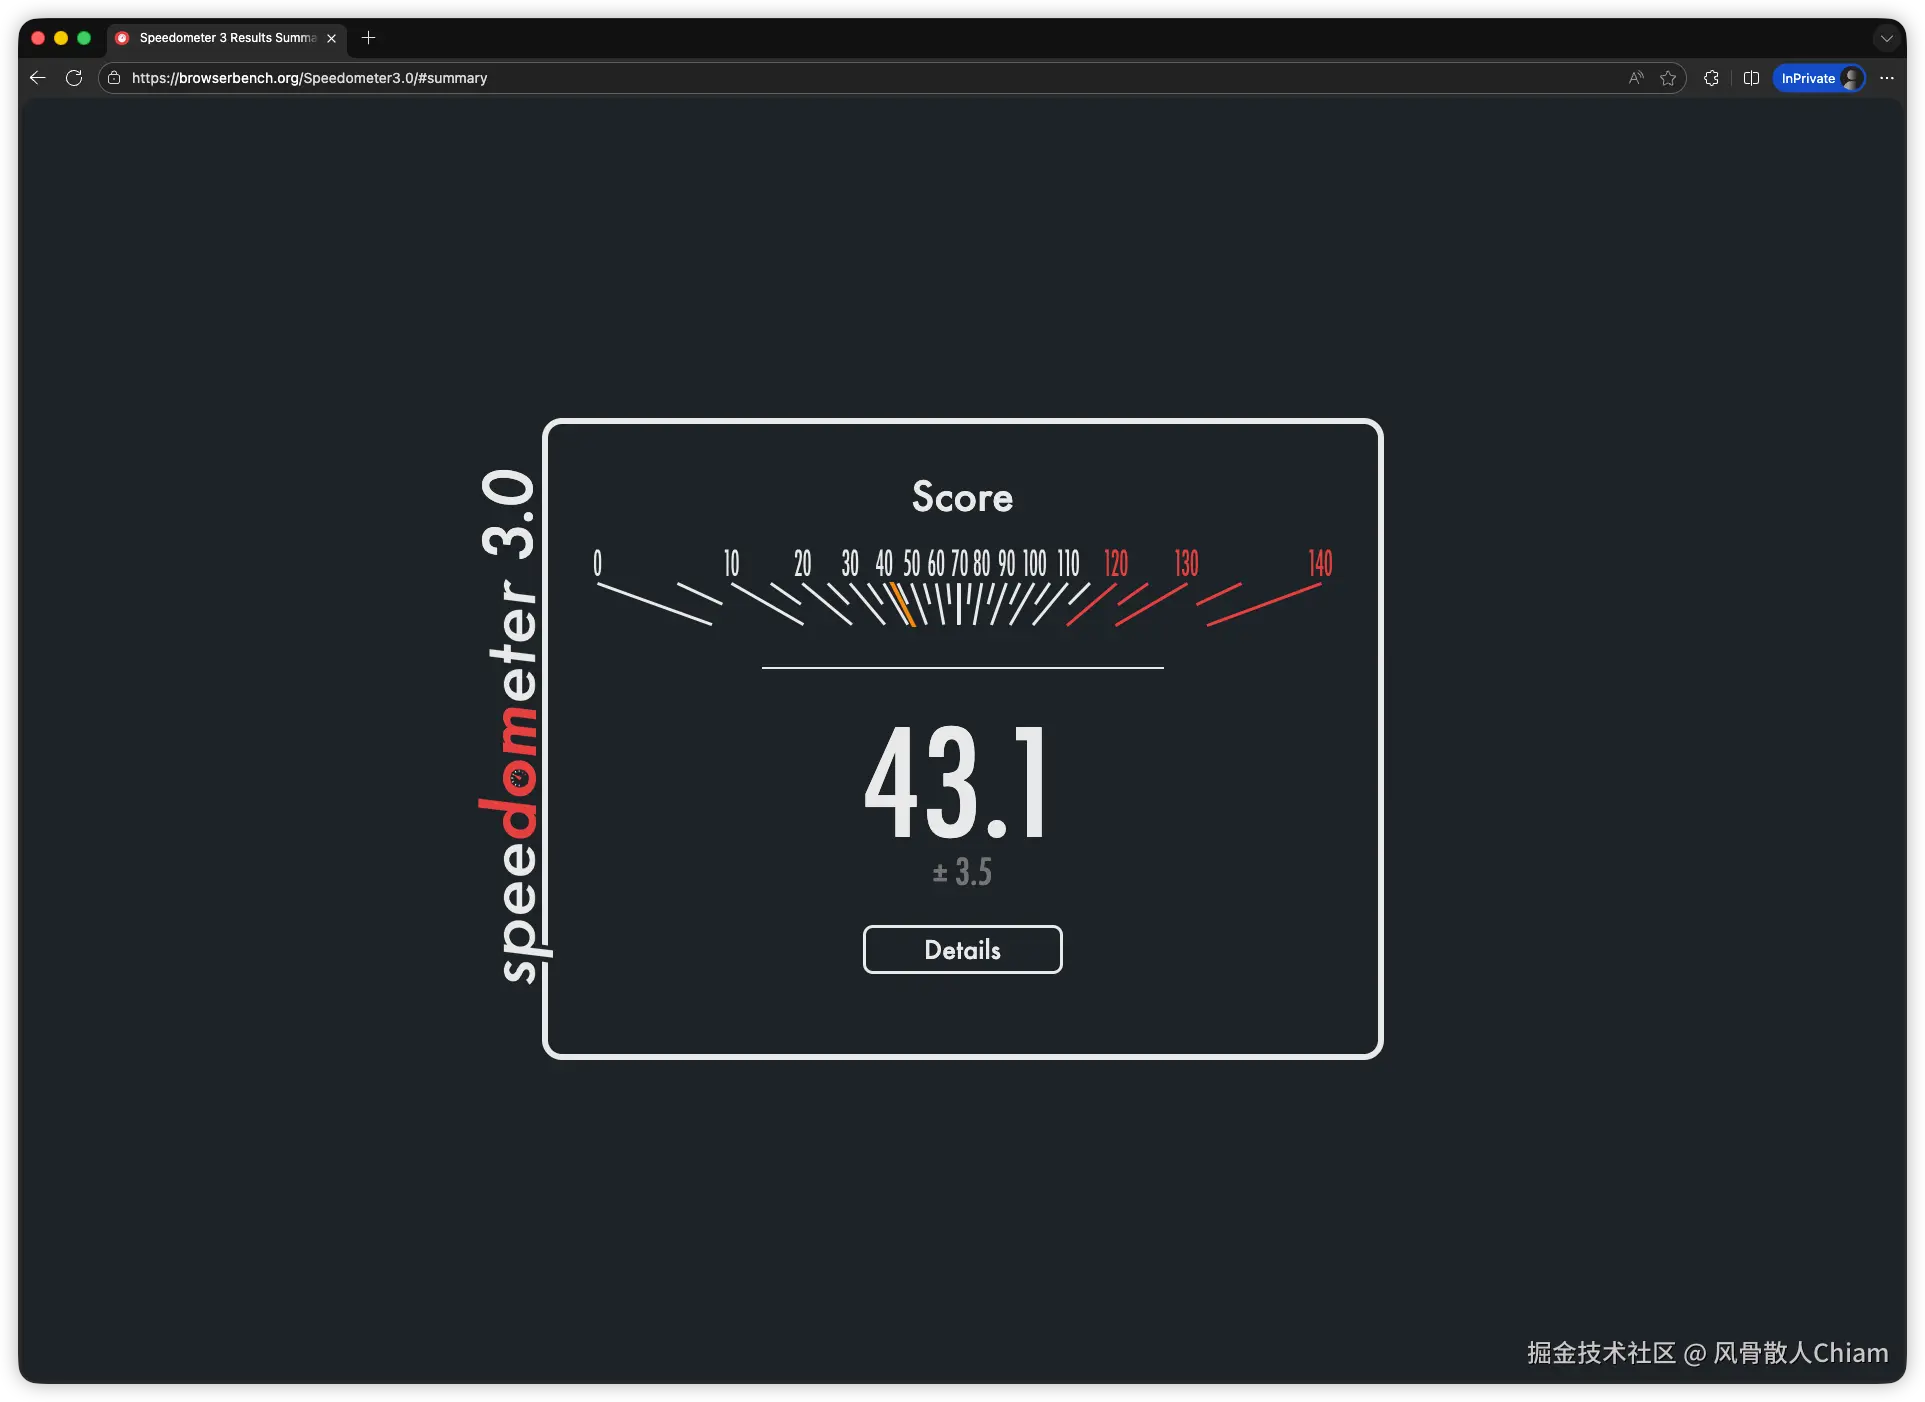Open the Read aloud icon
This screenshot has width=1925, height=1402.
[1636, 78]
